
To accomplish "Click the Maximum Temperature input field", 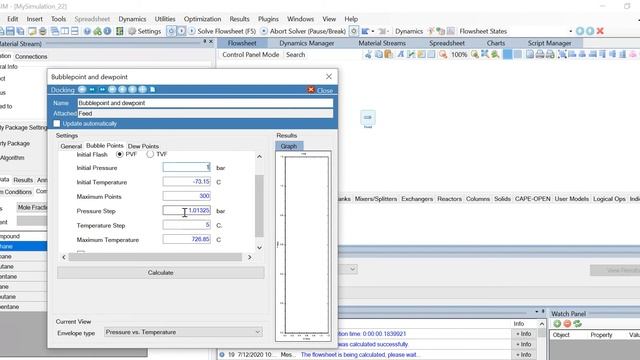I will click(187, 239).
